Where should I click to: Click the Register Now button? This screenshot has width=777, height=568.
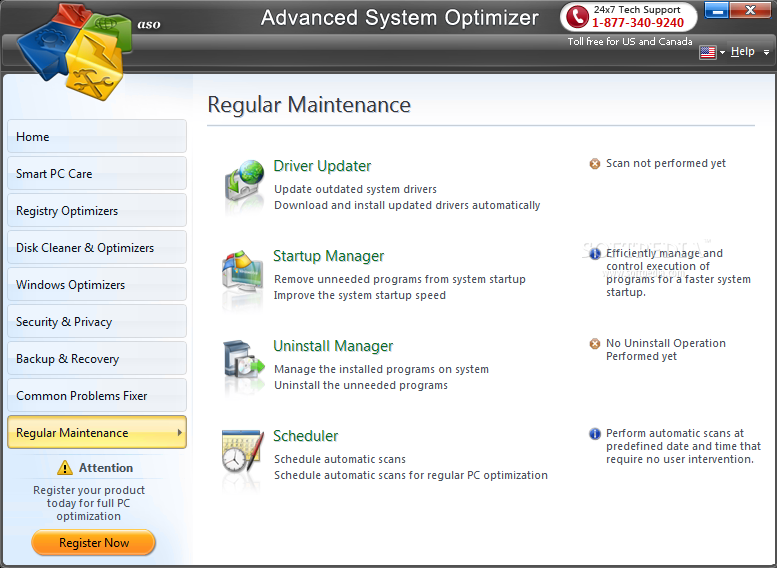(x=94, y=543)
